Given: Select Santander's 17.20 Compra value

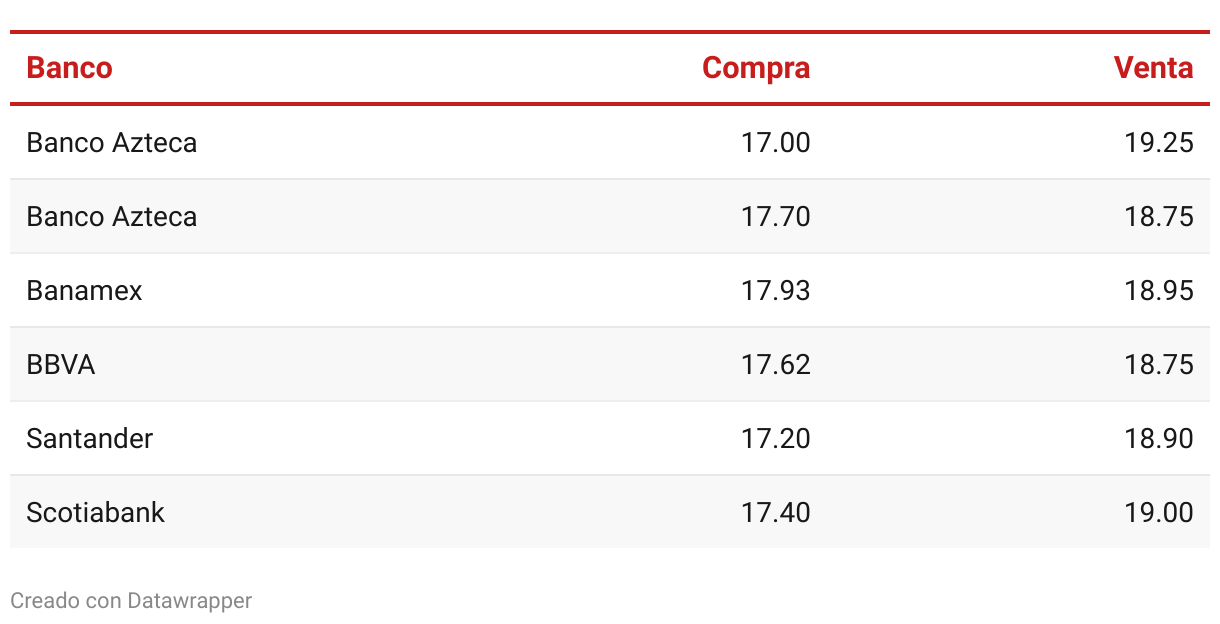Looking at the screenshot, I should point(776,439).
